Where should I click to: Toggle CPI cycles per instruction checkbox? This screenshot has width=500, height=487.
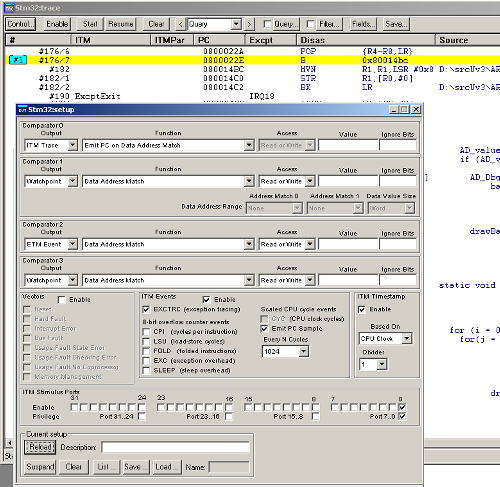146,332
